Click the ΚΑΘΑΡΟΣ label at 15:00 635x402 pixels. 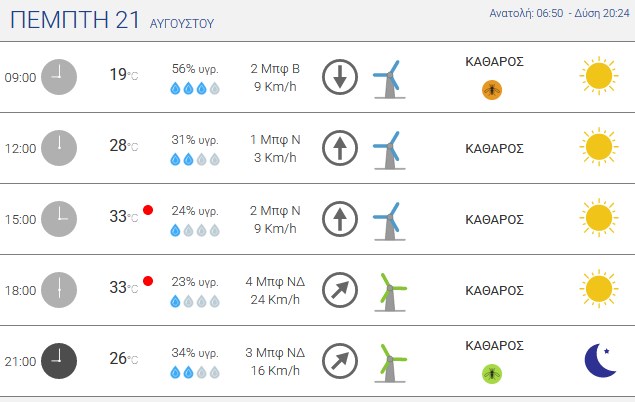tap(494, 219)
